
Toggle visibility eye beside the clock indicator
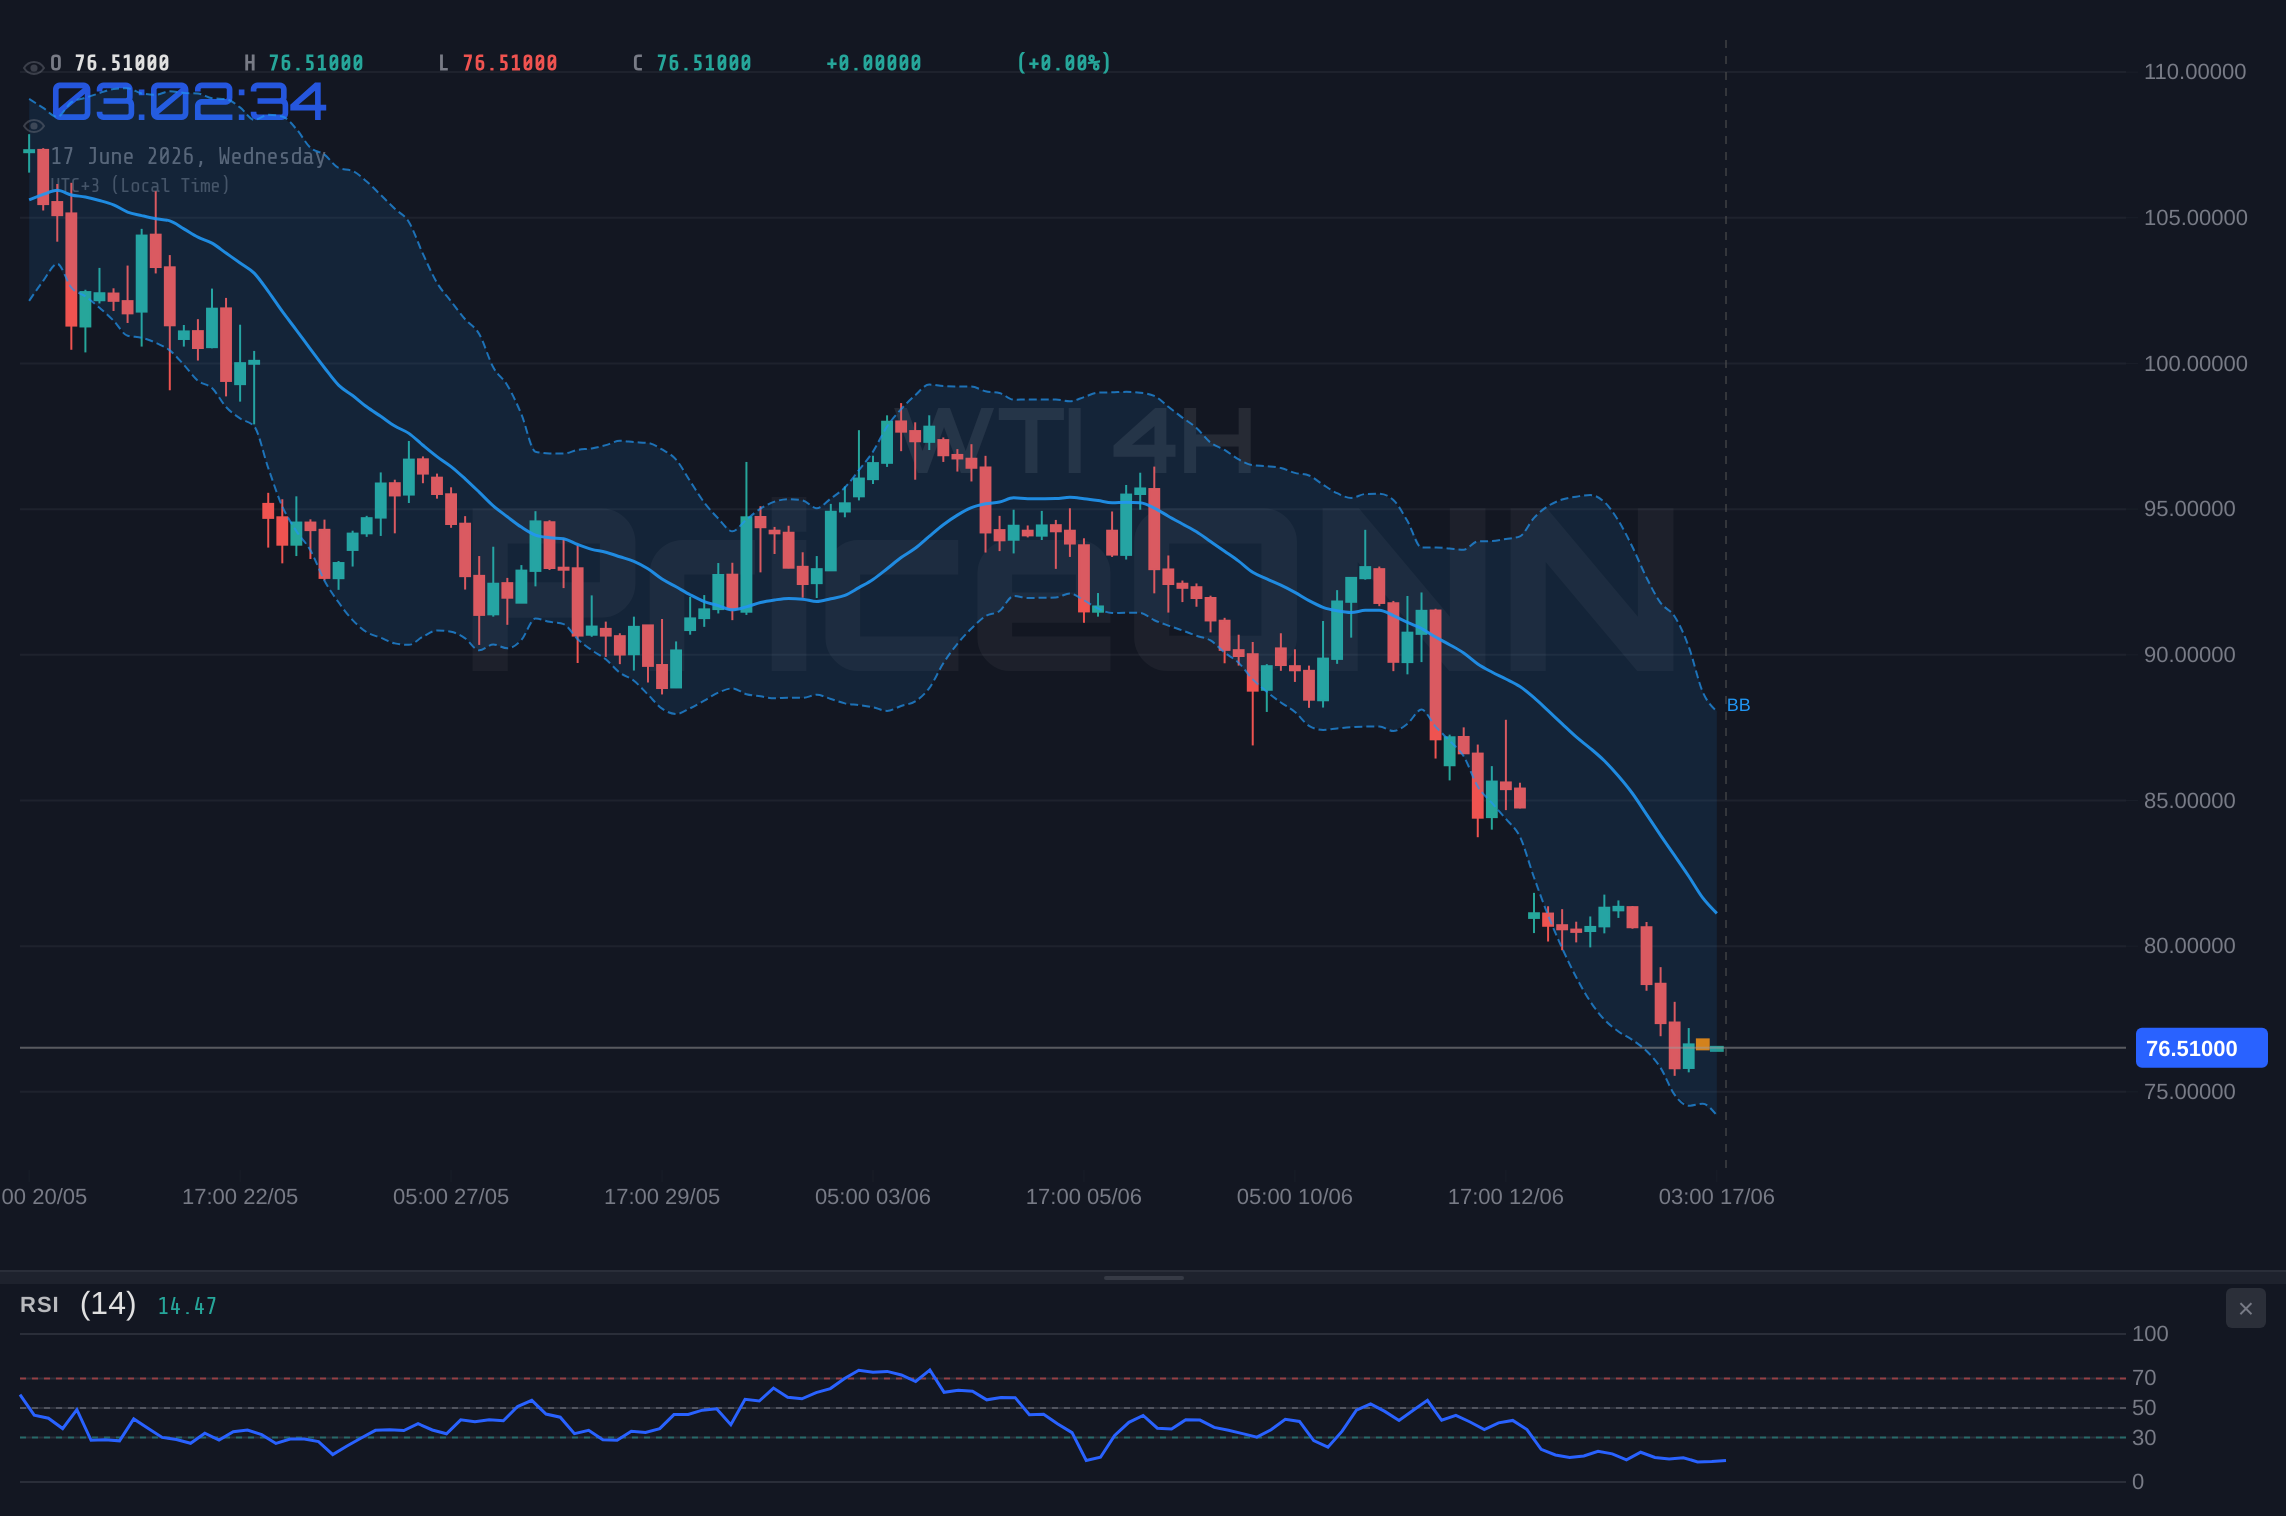pos(33,126)
